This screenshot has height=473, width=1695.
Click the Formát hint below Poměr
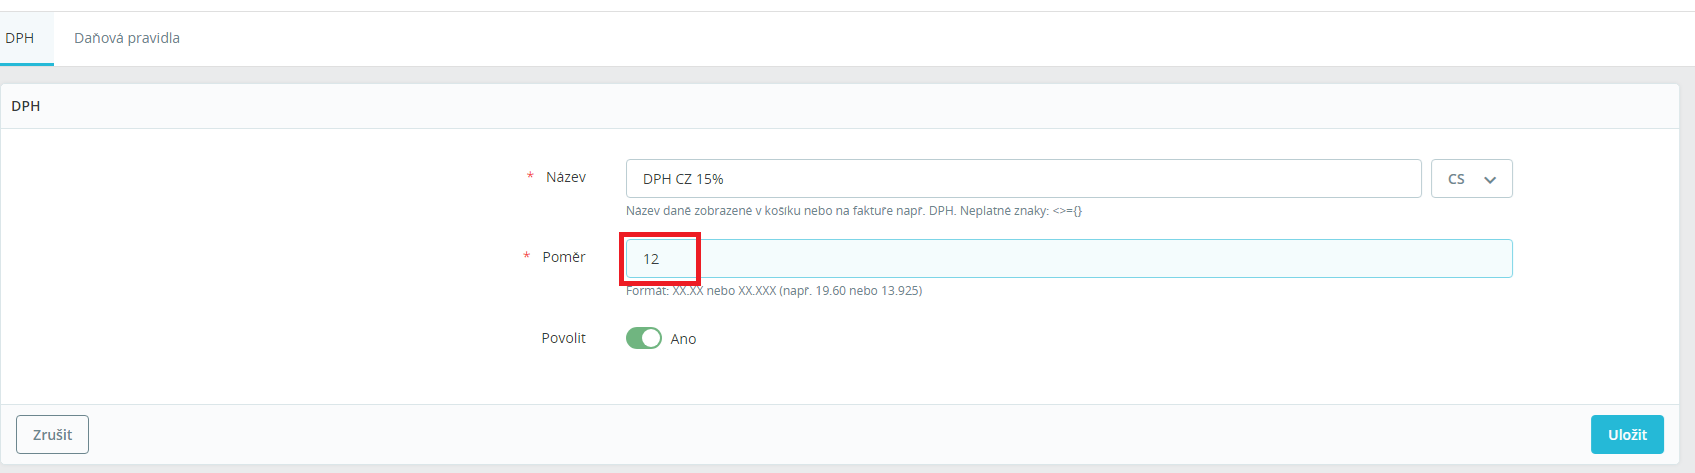click(773, 291)
